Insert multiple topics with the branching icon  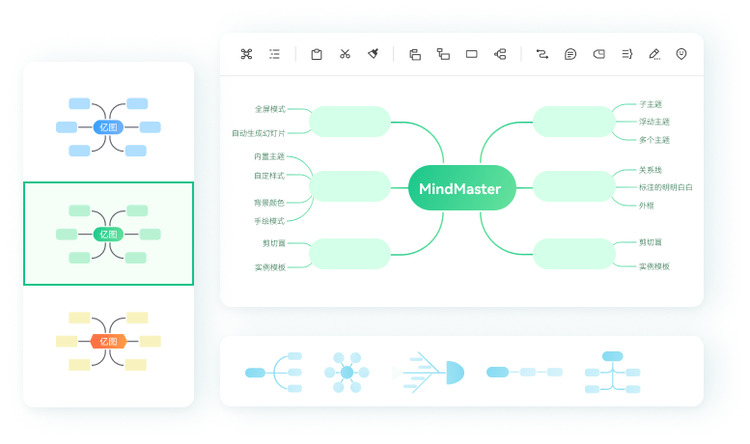(500, 54)
